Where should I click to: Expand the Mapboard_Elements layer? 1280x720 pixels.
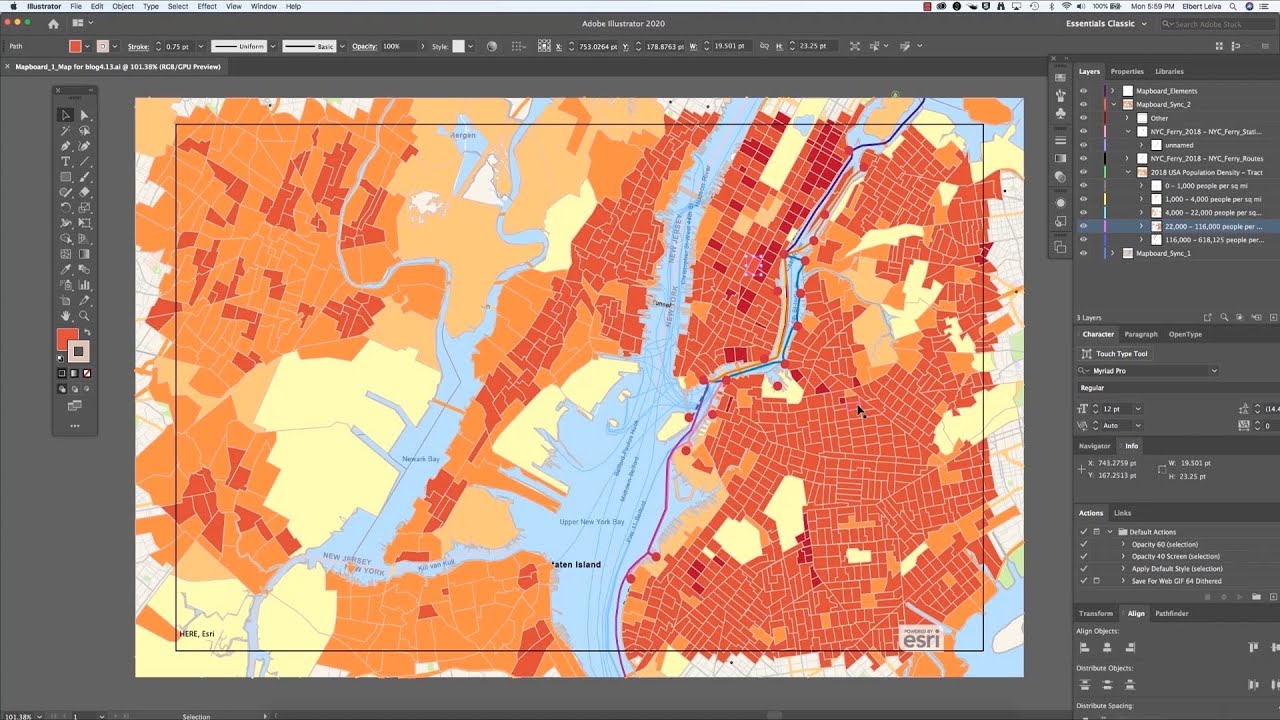pos(1113,91)
